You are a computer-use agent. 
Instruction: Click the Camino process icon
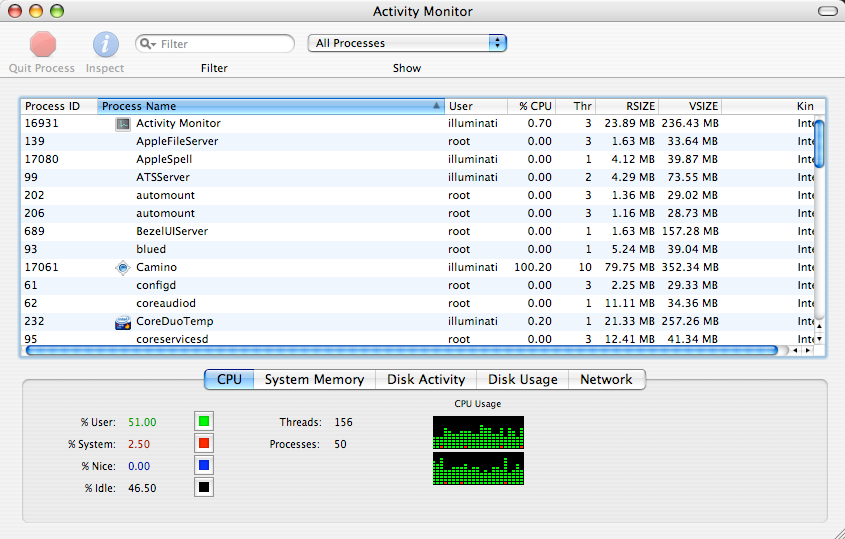tap(123, 267)
